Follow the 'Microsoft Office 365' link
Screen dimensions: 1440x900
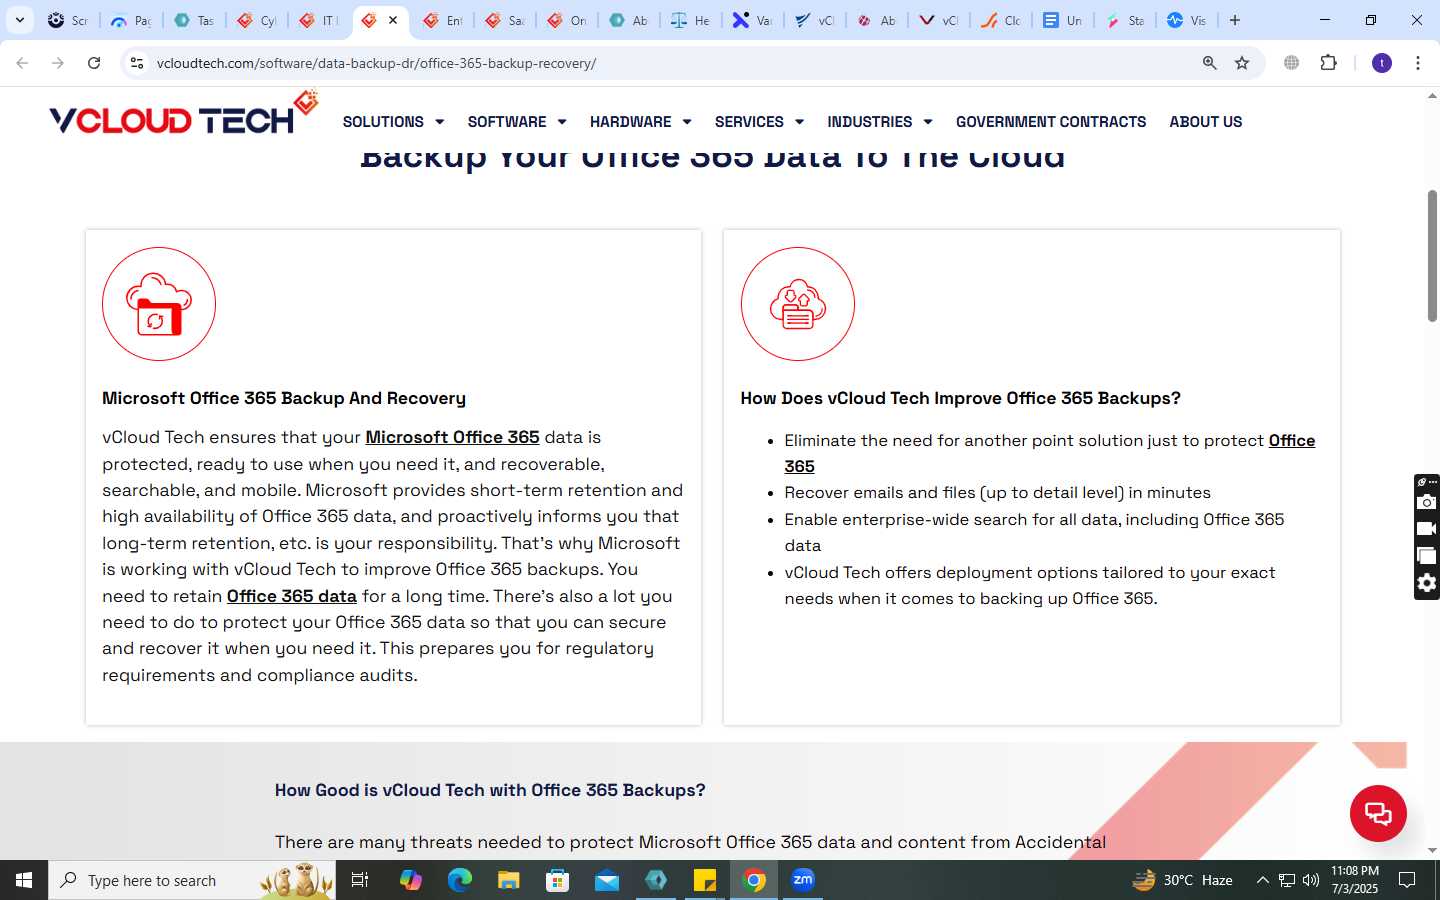click(452, 437)
